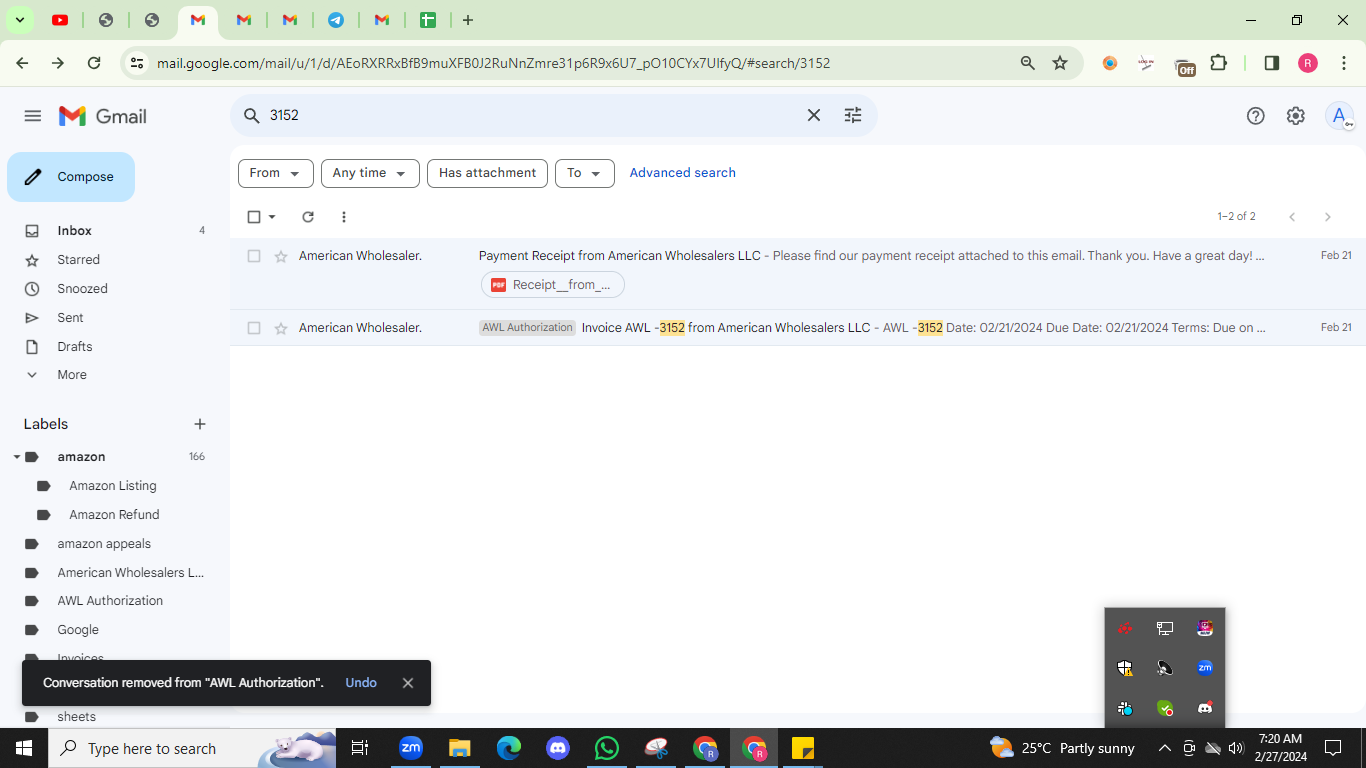This screenshot has height=768, width=1366.
Task: Open the Amazon Refund sublabel
Action: click(114, 515)
